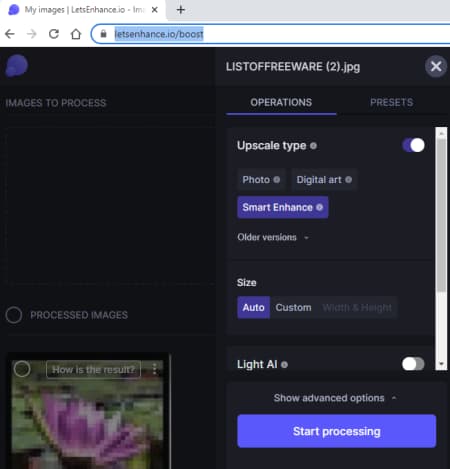Click the info icon beside Photo
The image size is (450, 469).
277,180
